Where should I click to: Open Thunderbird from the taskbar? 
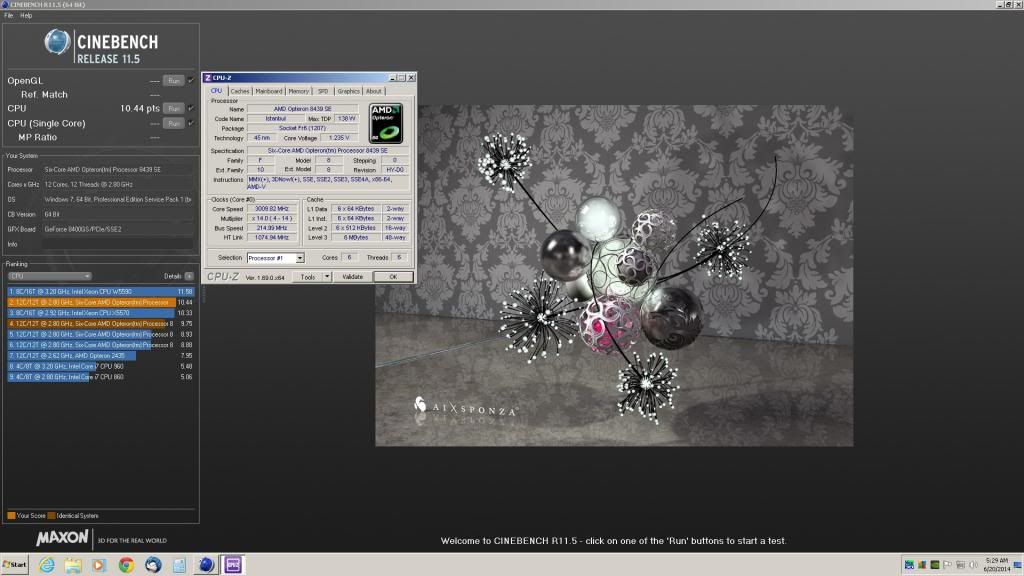coord(152,565)
